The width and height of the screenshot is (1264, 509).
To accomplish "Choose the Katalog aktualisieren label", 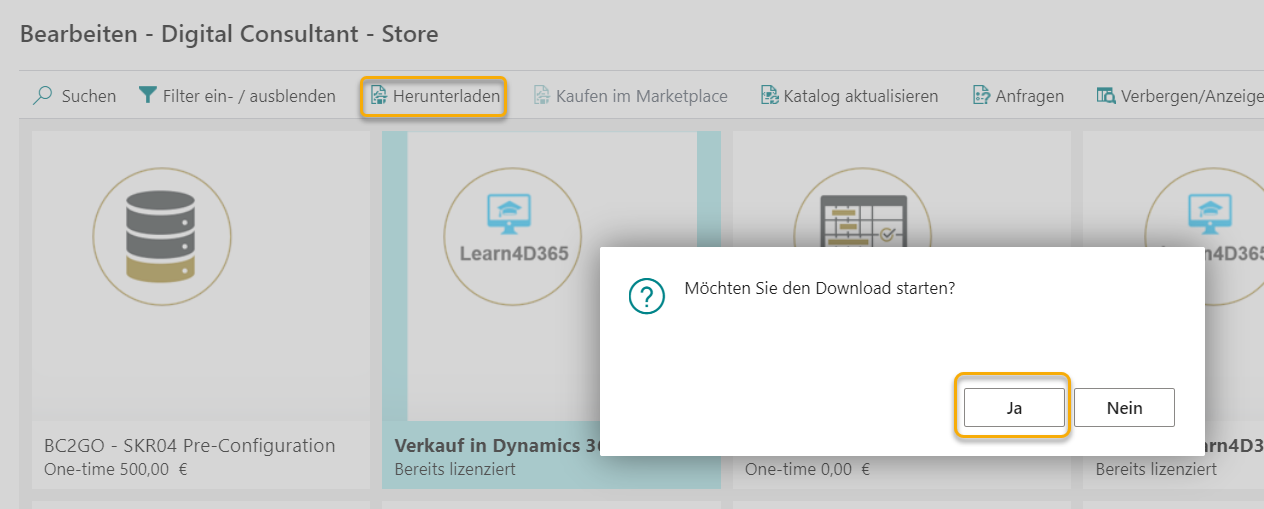I will (861, 96).
